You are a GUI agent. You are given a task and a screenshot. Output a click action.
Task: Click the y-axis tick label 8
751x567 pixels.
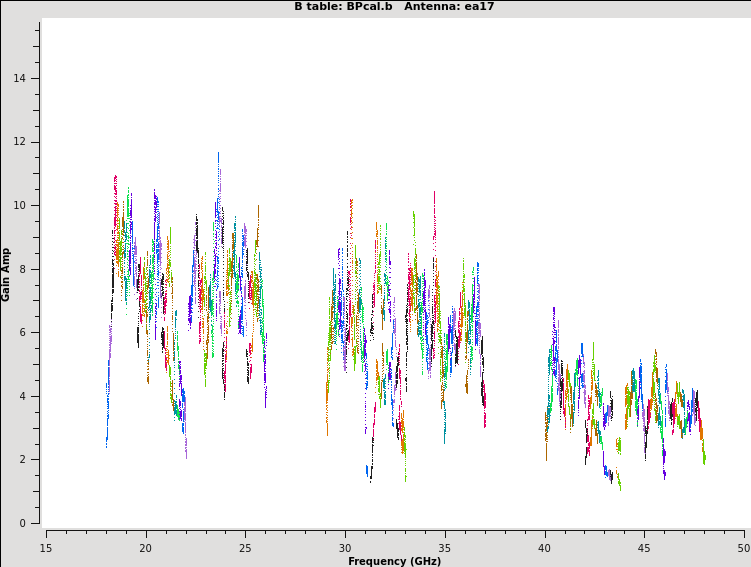24,269
